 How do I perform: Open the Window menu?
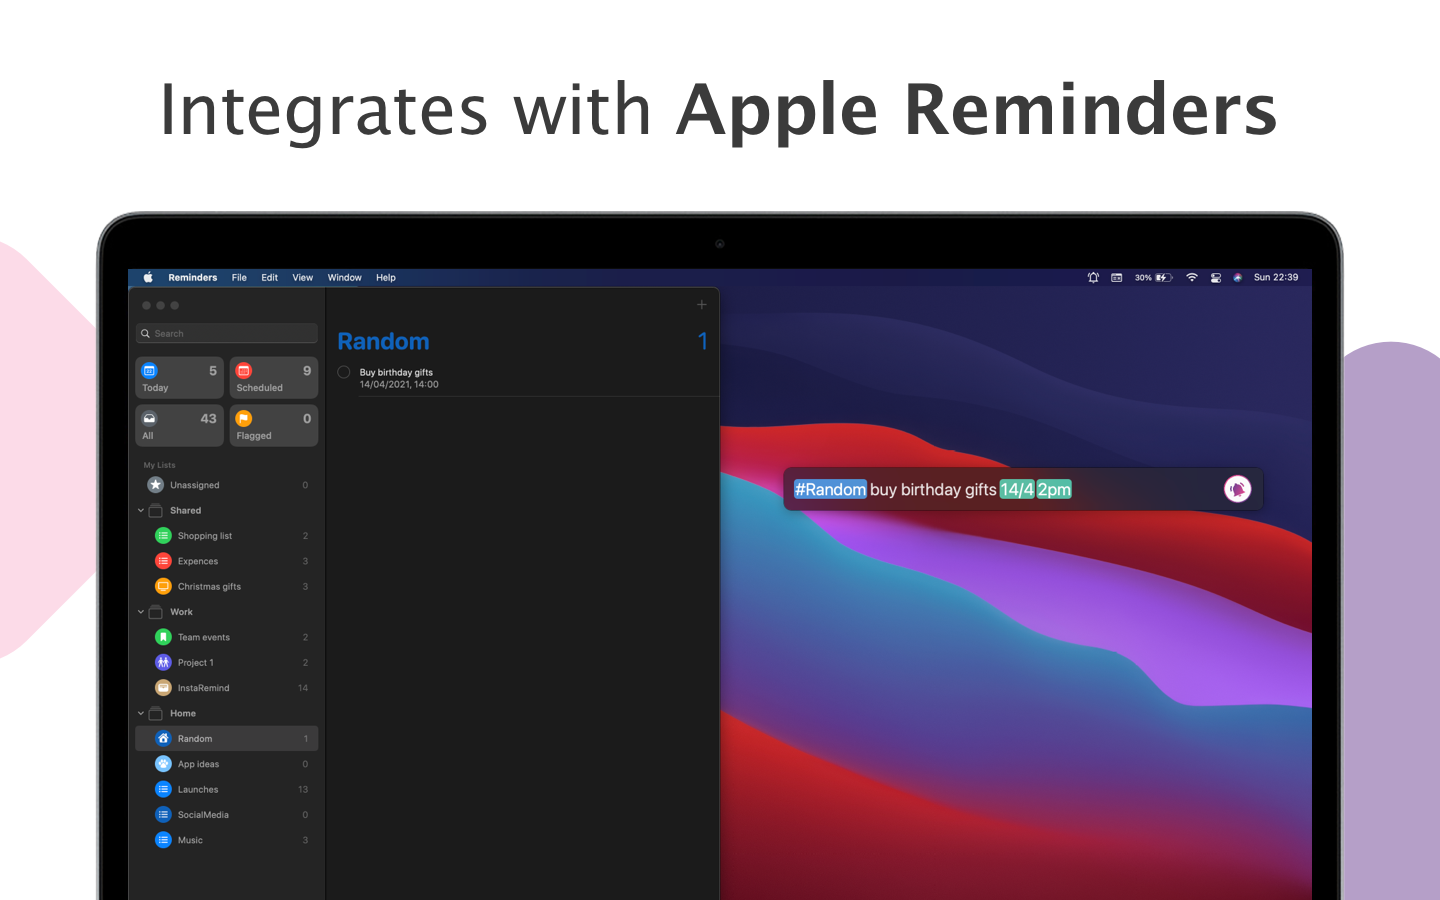click(x=345, y=278)
